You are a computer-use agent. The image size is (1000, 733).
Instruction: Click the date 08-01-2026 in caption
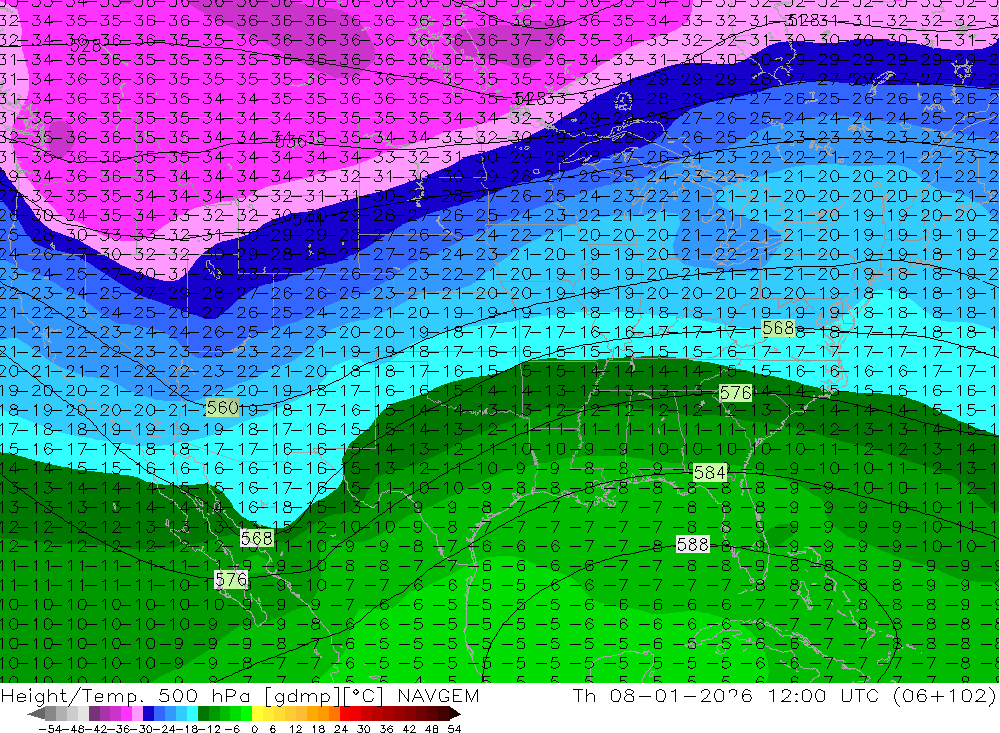pos(681,695)
